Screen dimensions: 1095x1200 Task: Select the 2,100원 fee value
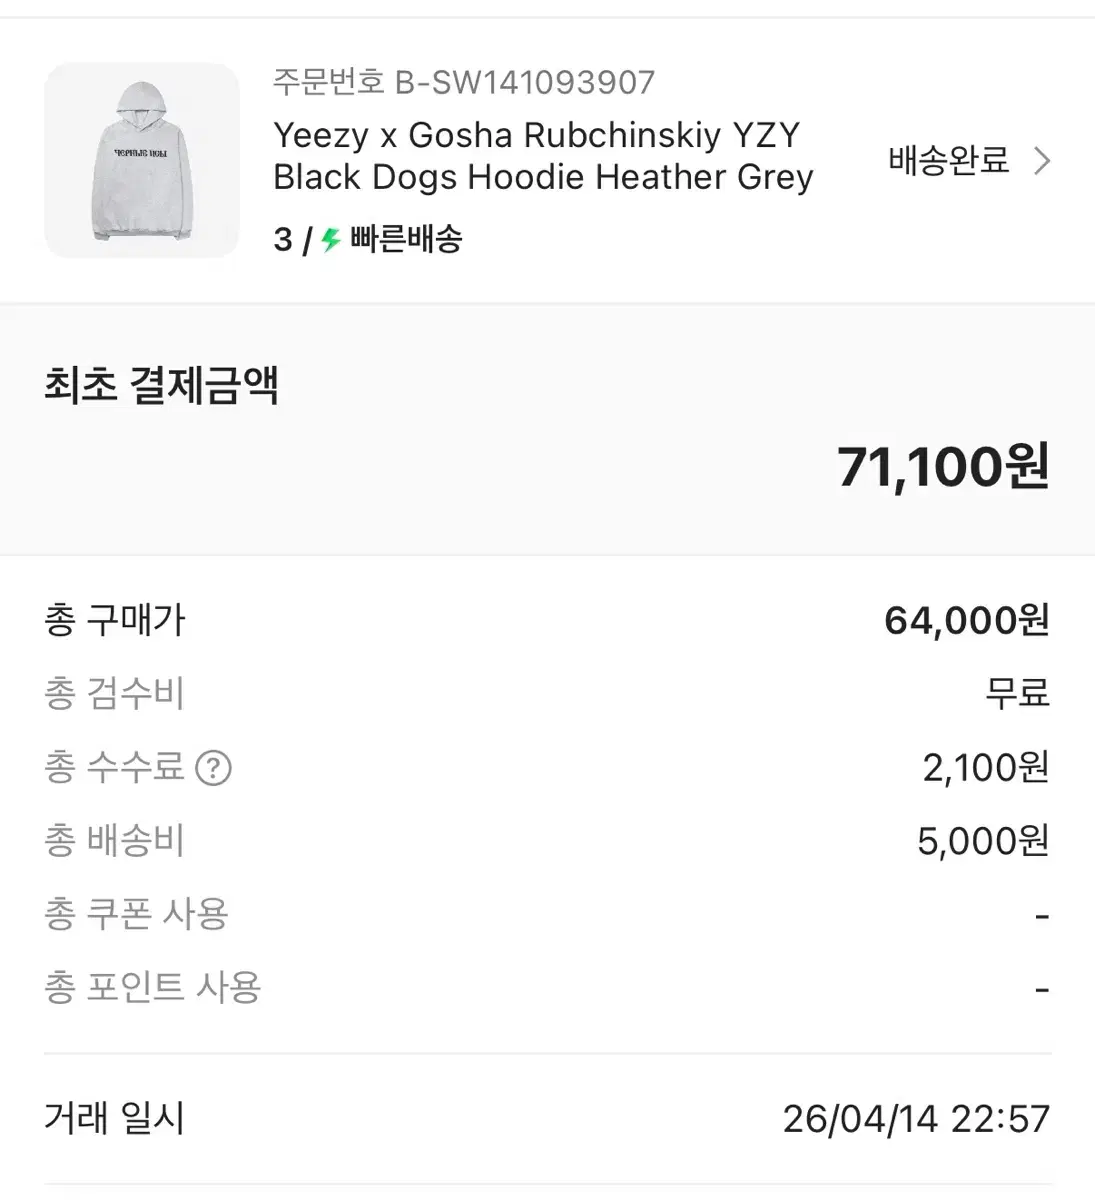click(985, 767)
